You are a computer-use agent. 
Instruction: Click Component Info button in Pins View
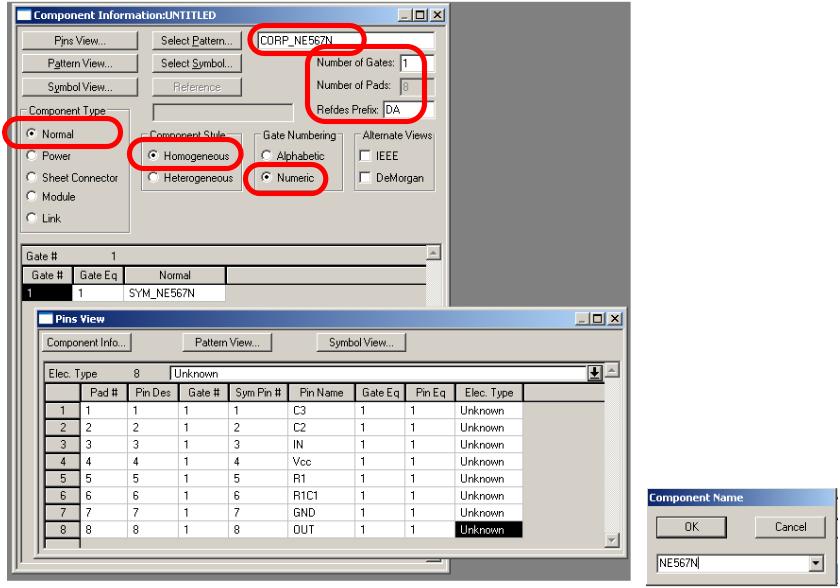tap(86, 343)
